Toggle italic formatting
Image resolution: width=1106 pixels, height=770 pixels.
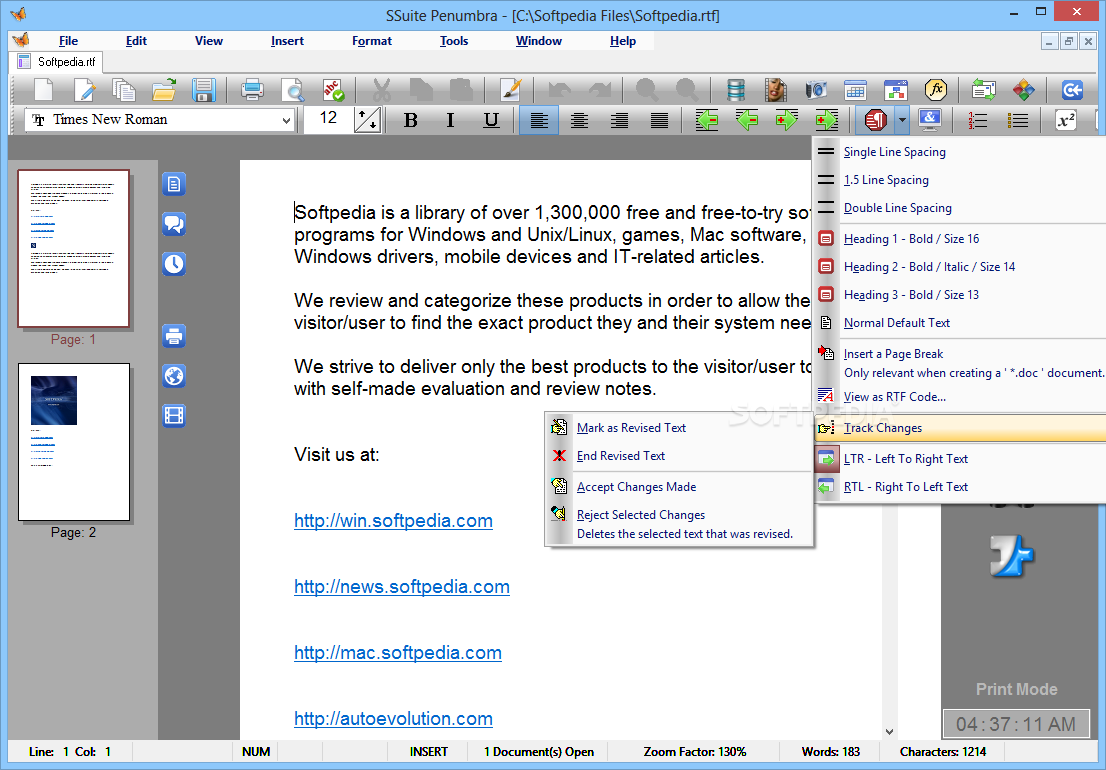451,121
